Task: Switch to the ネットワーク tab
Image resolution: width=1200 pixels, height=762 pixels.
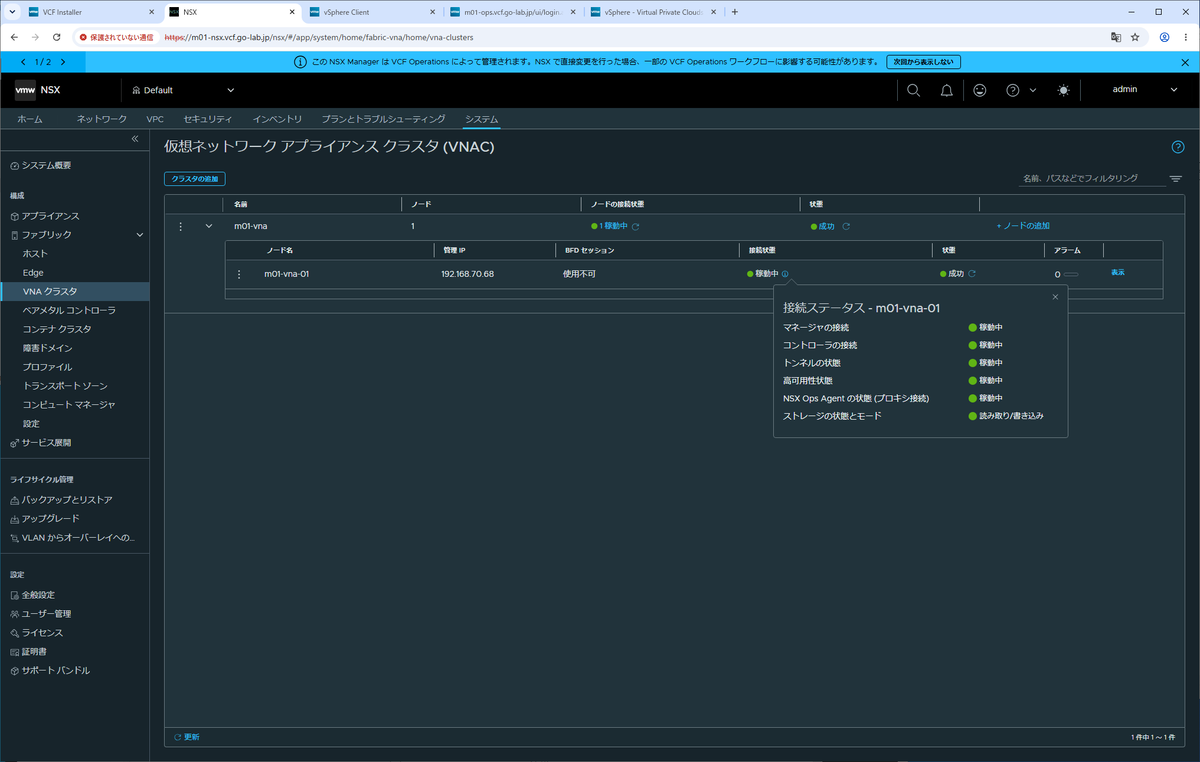Action: [102, 119]
